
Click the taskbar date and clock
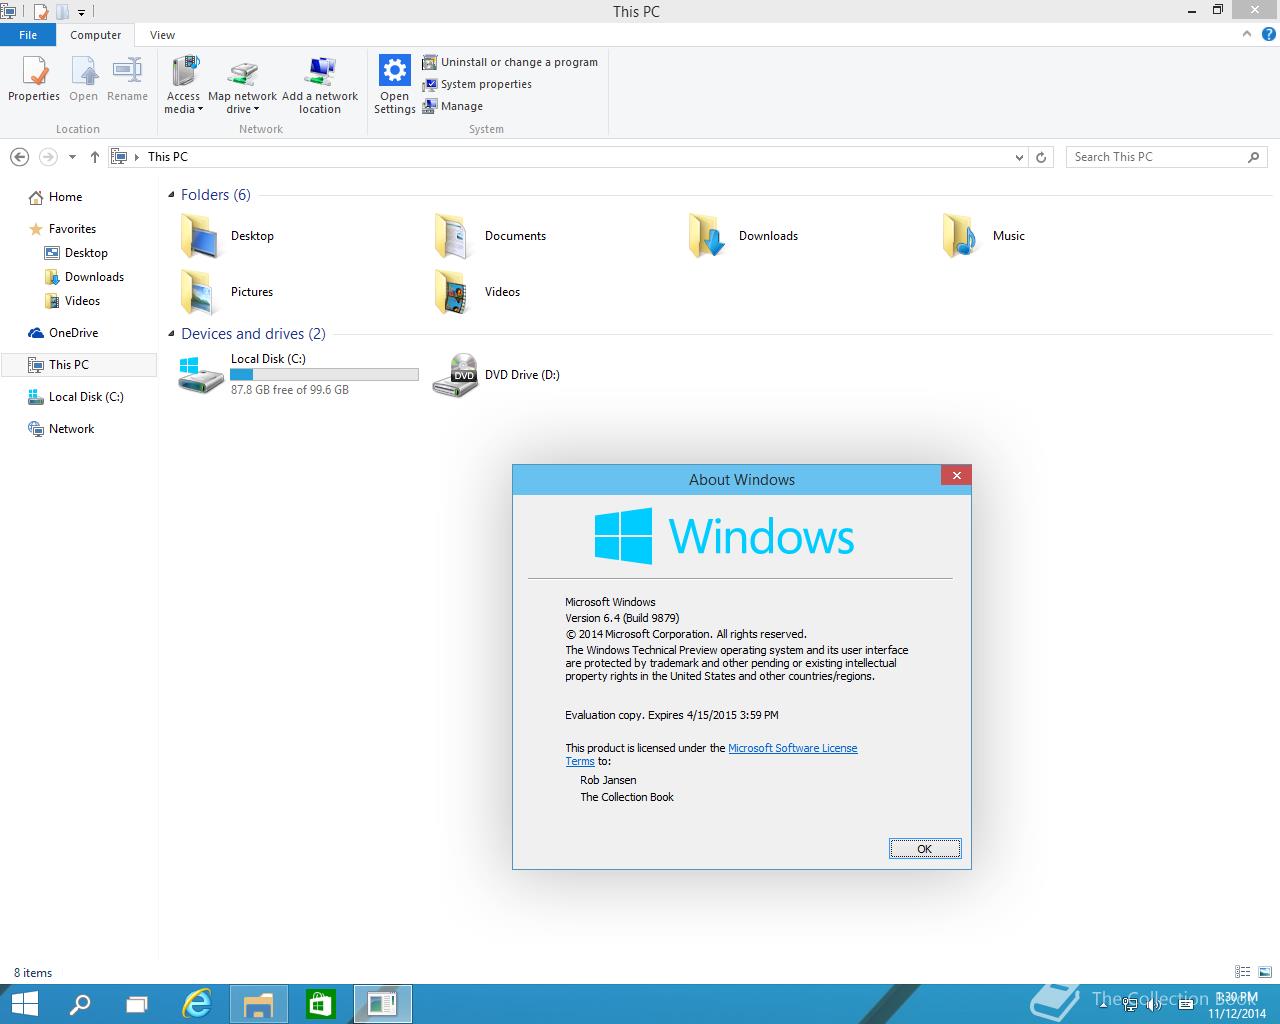coord(1237,1005)
